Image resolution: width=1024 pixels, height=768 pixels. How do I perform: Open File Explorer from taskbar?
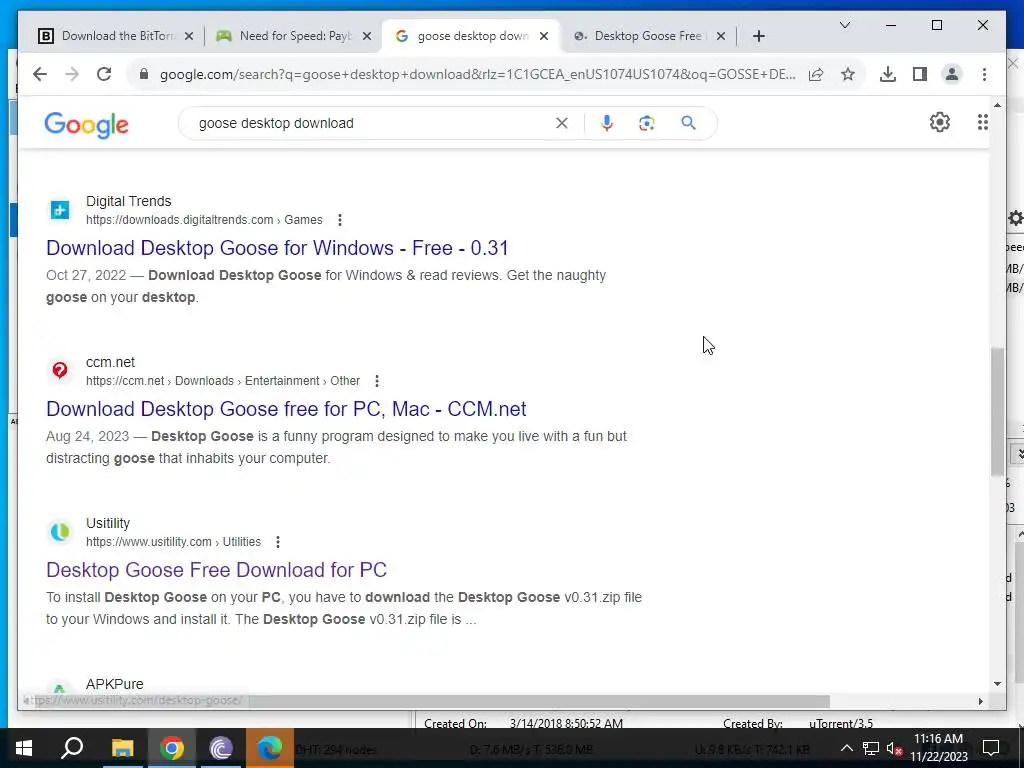(x=122, y=748)
